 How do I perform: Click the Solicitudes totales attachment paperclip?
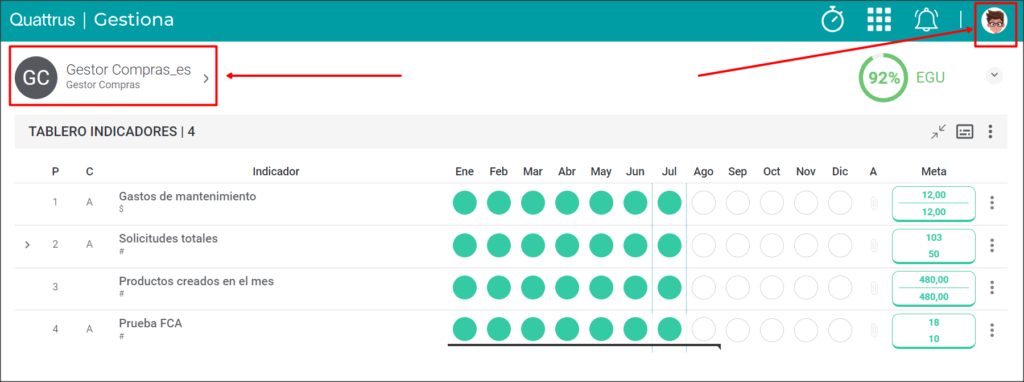[x=874, y=246]
